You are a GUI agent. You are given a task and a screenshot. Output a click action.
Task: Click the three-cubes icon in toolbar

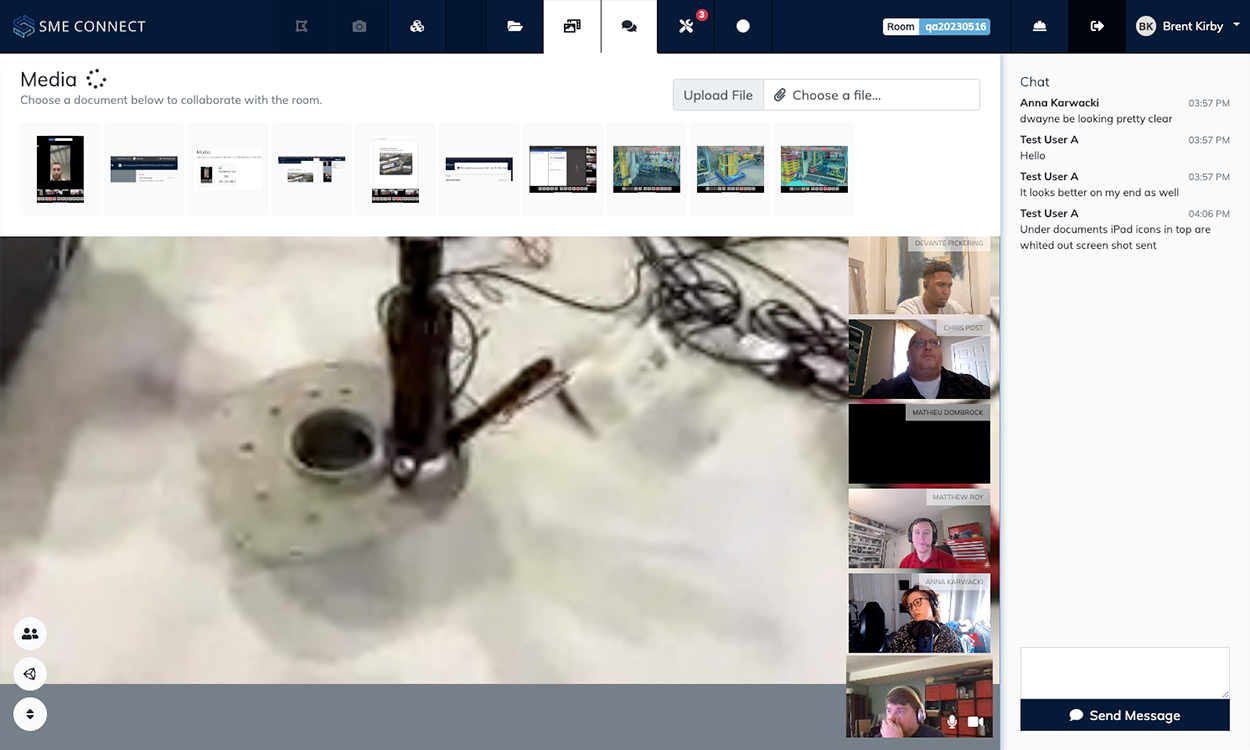(417, 27)
